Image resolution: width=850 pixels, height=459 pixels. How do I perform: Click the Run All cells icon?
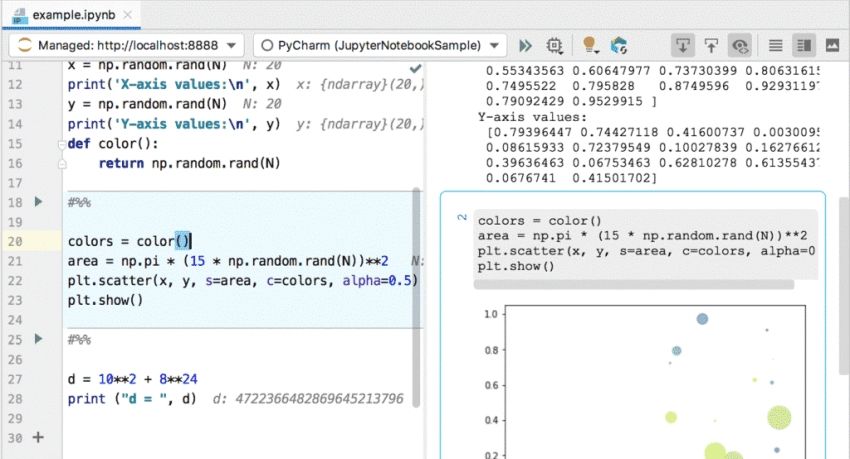tap(525, 46)
